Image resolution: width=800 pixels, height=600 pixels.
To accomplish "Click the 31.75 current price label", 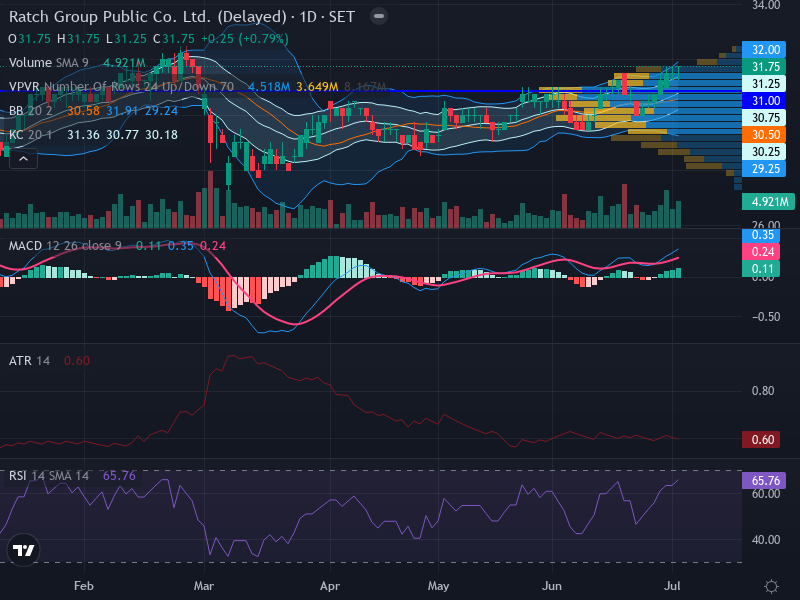I will point(764,67).
